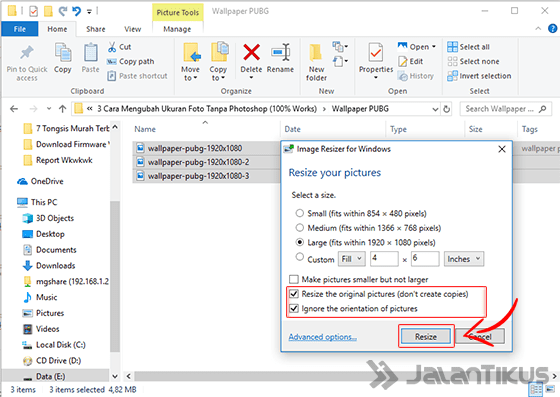Image resolution: width=560 pixels, height=397 pixels.
Task: Click Select all in ribbon
Action: (468, 47)
